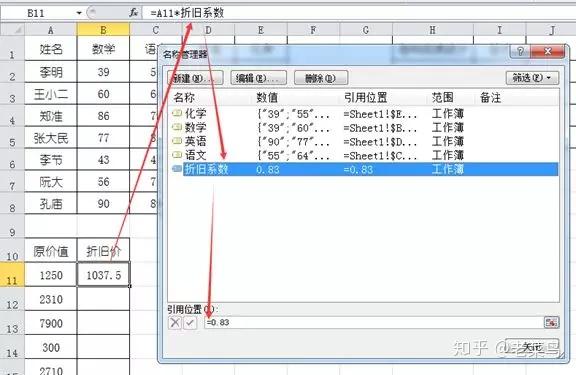Select the 英语 name entry

(364, 142)
